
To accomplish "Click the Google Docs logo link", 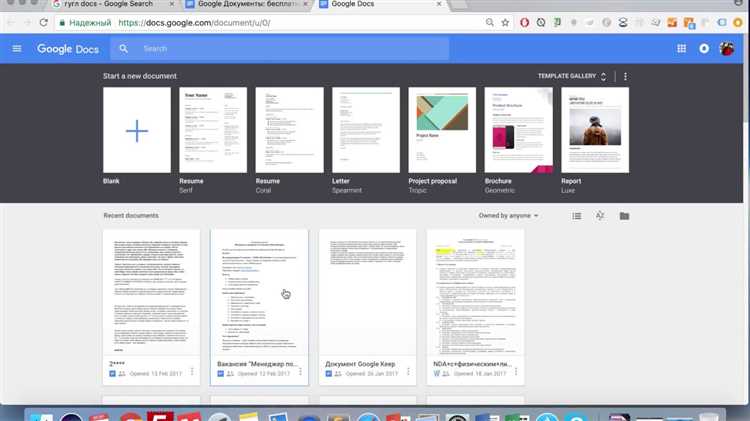I will (x=68, y=49).
